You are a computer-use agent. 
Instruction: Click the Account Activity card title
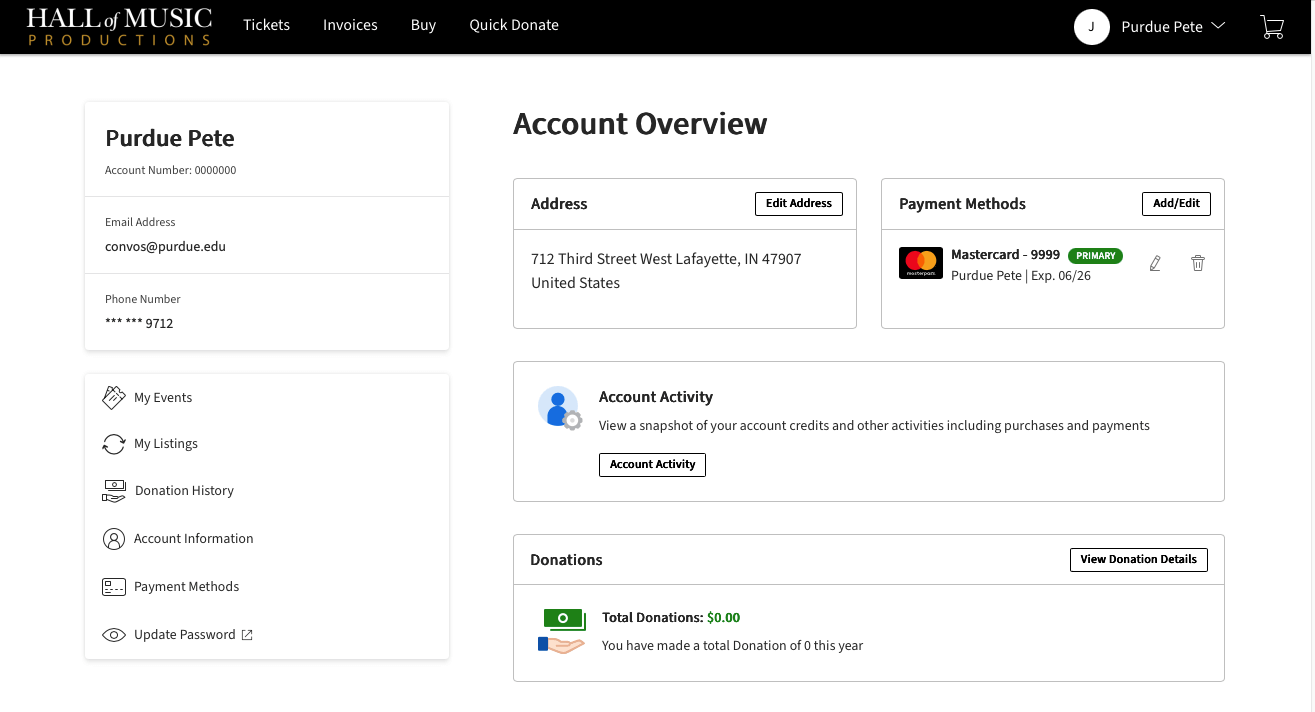[656, 397]
